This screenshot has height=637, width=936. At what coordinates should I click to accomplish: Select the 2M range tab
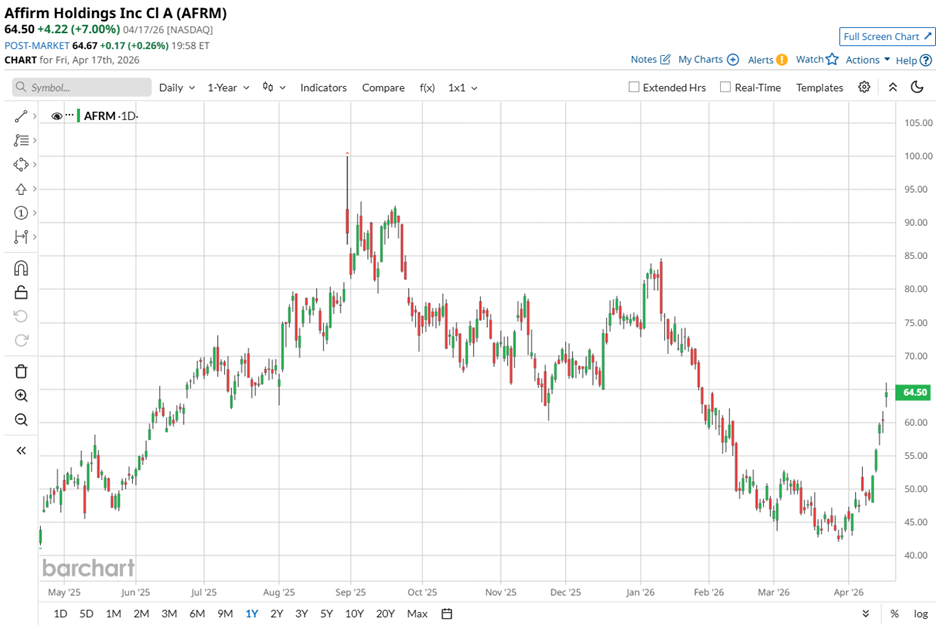tap(141, 614)
